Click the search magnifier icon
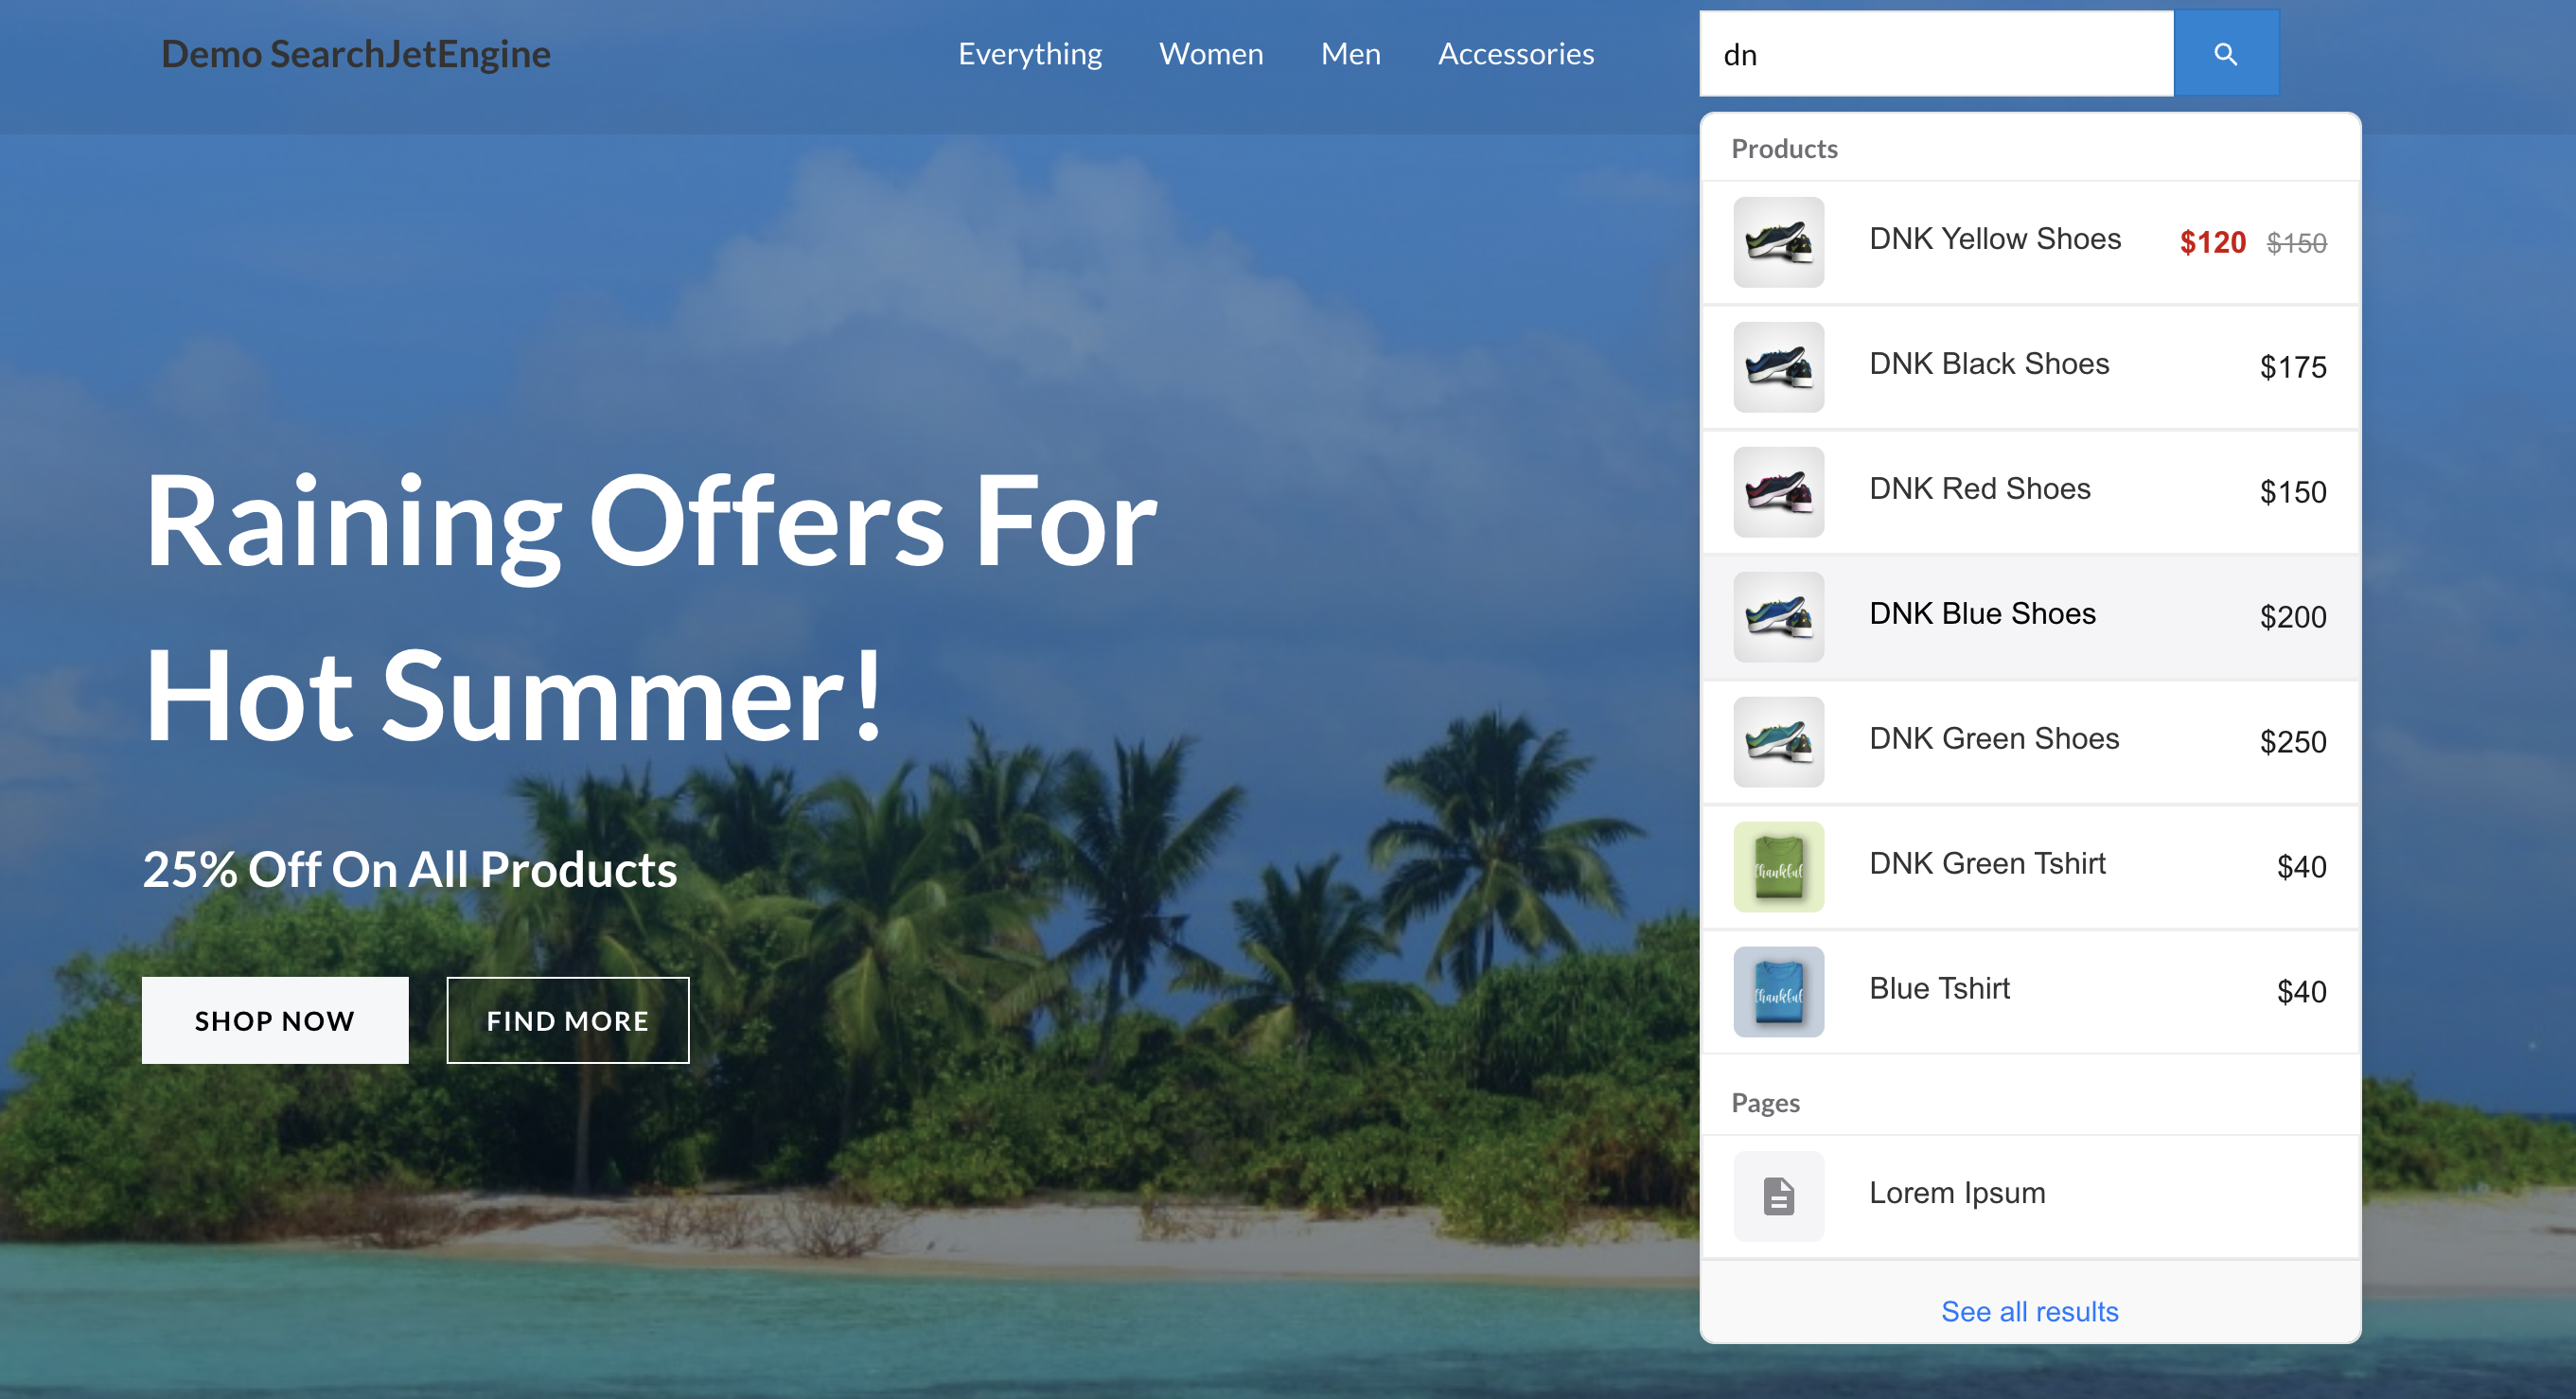The width and height of the screenshot is (2576, 1399). [x=2225, y=54]
